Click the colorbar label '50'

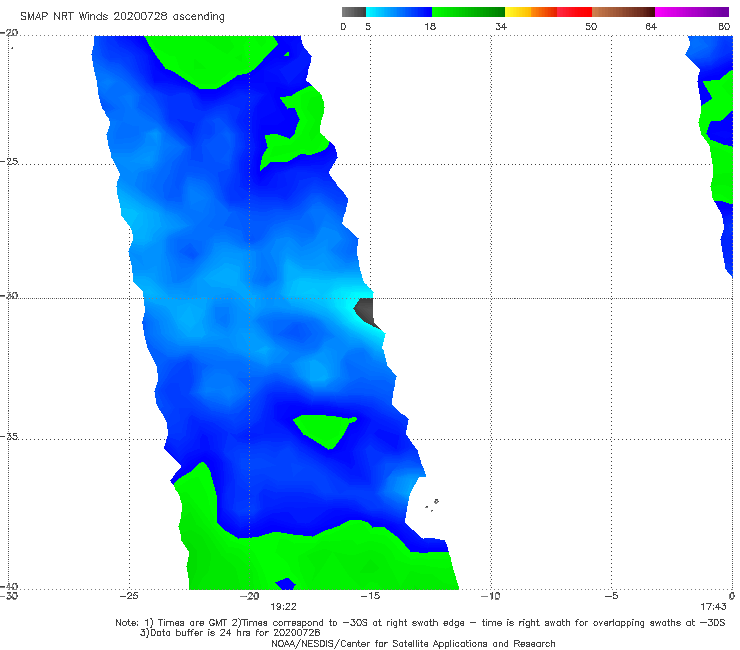(591, 26)
